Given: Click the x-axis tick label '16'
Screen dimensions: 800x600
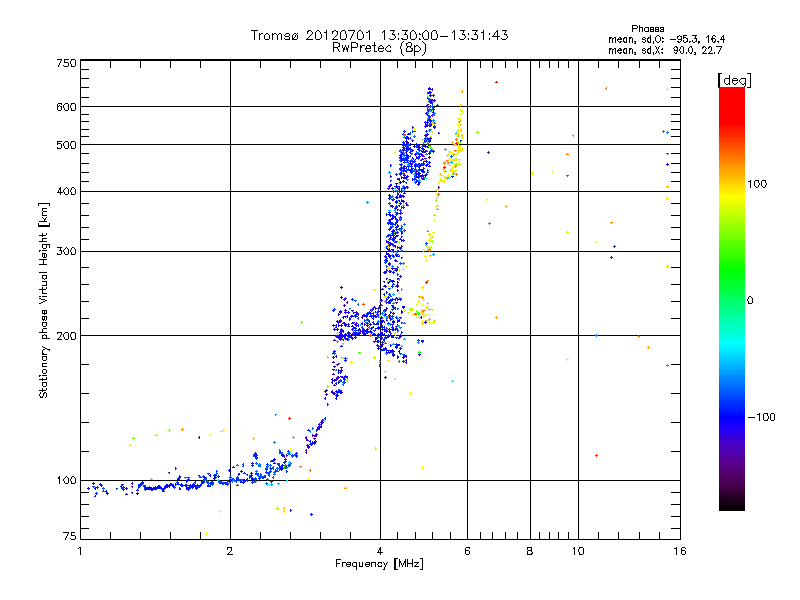Looking at the screenshot, I should (680, 551).
